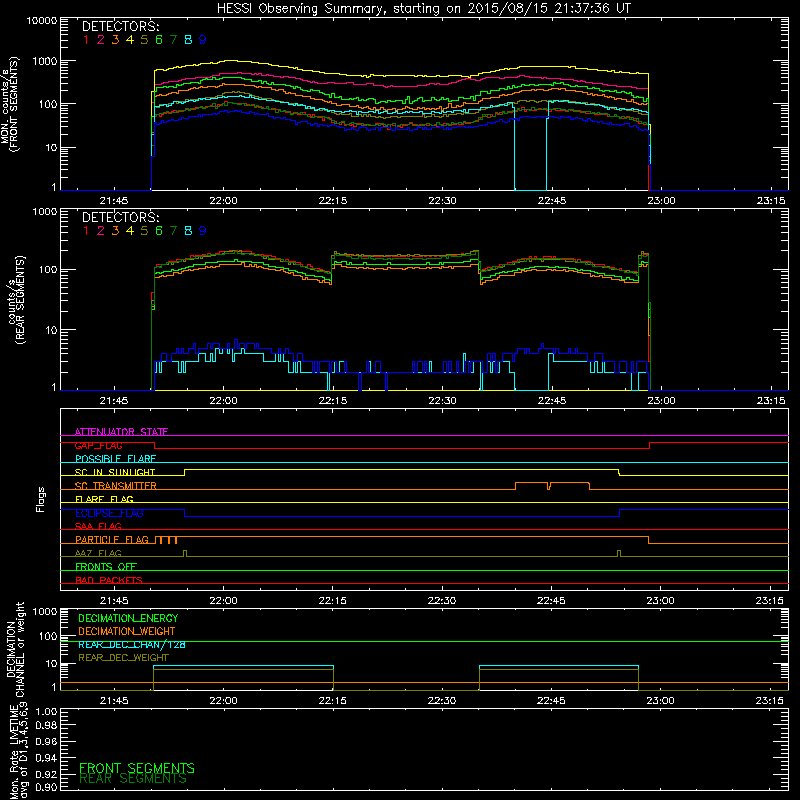Screen dimensions: 800x800
Task: Click green detector 6 in rear segments legend
Action: [x=159, y=231]
